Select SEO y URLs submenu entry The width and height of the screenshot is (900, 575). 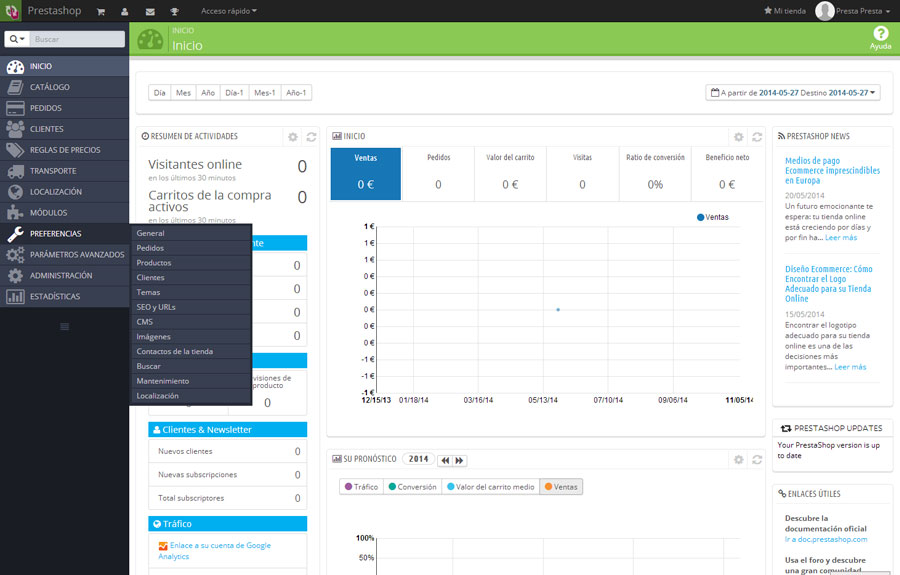coord(191,307)
